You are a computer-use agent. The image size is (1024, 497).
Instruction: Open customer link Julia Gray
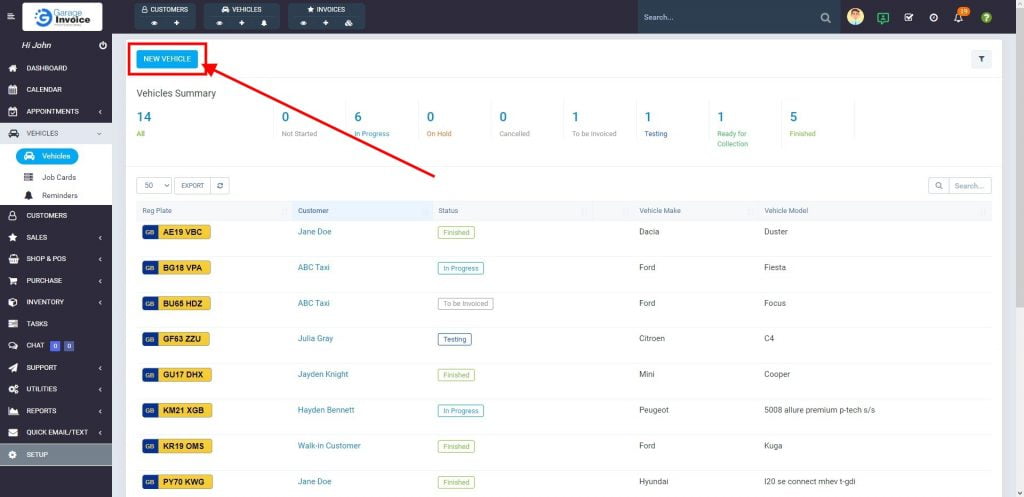(315, 339)
